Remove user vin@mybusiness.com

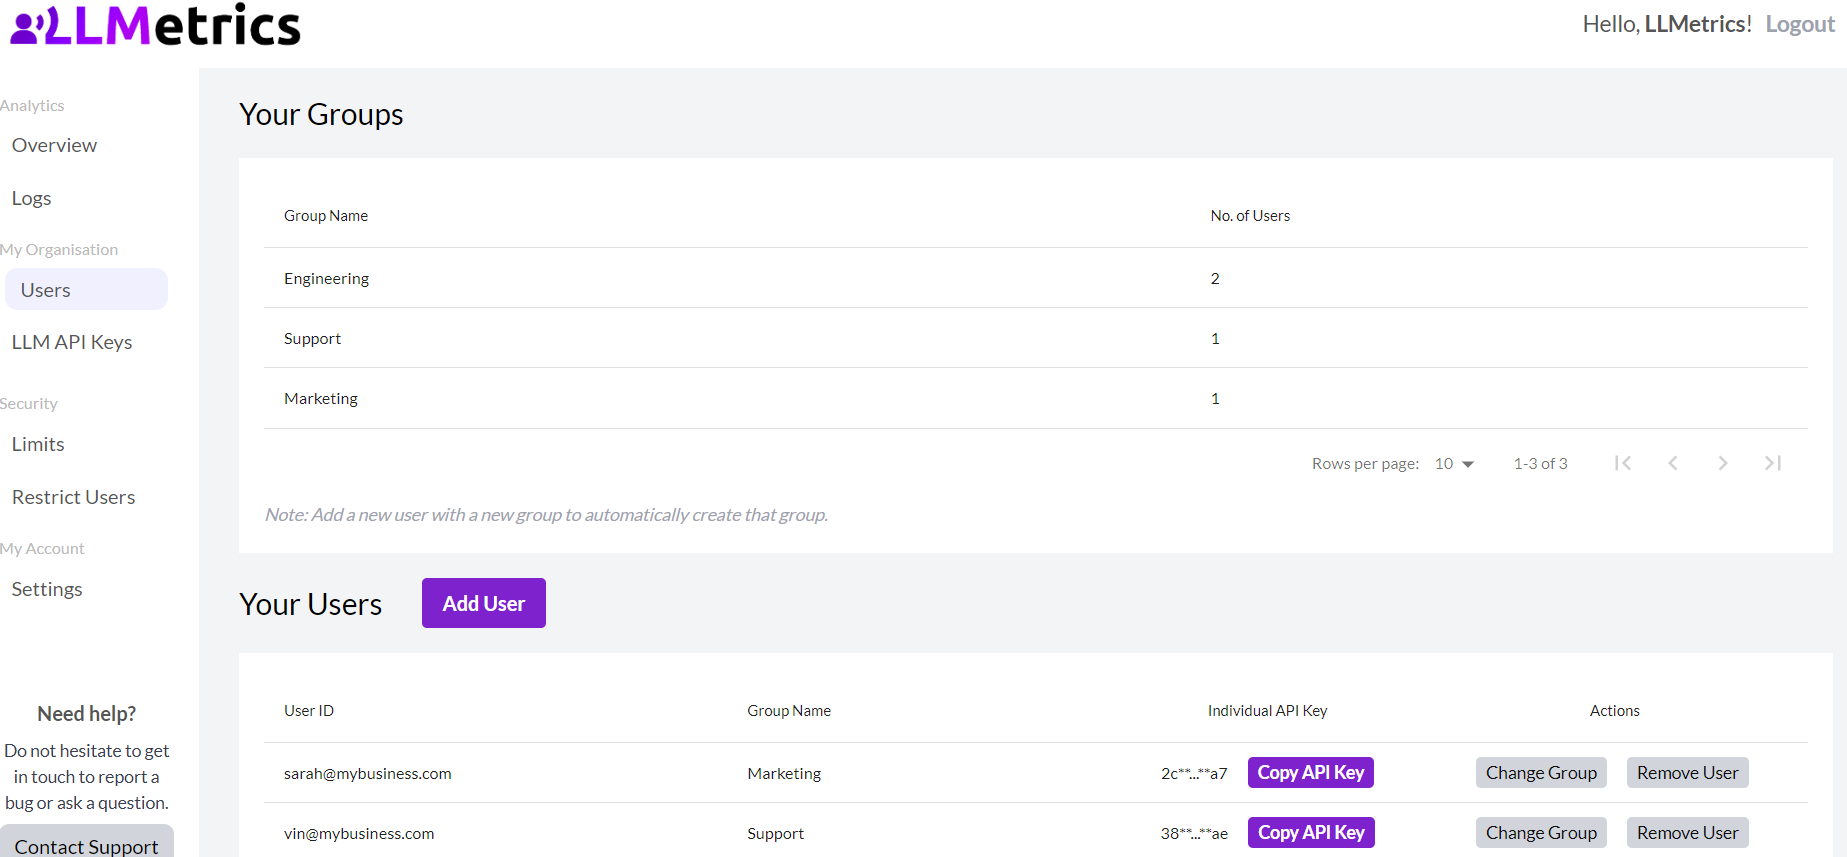click(x=1687, y=833)
